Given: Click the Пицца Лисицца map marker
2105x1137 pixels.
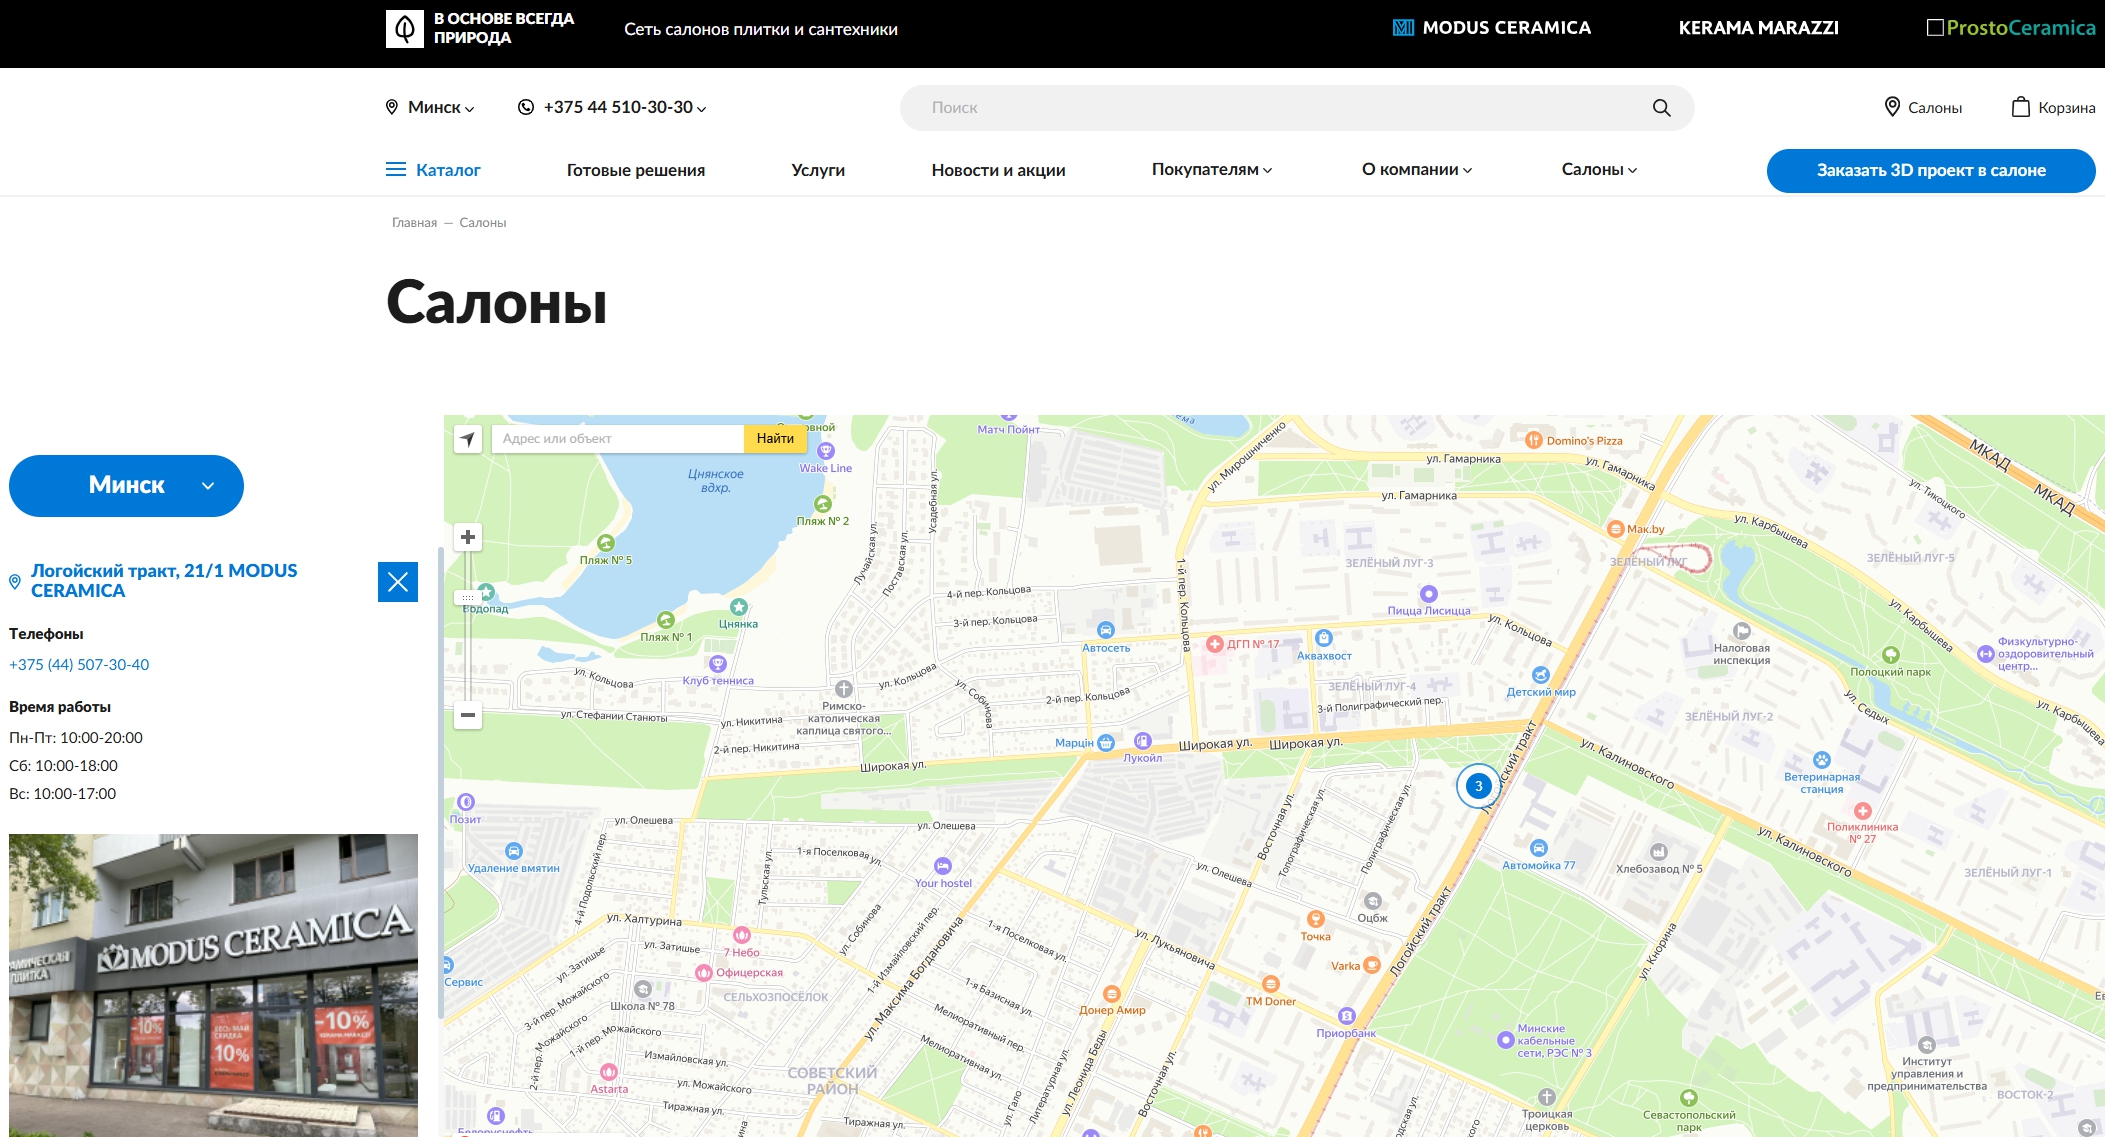Looking at the screenshot, I should 1429,594.
